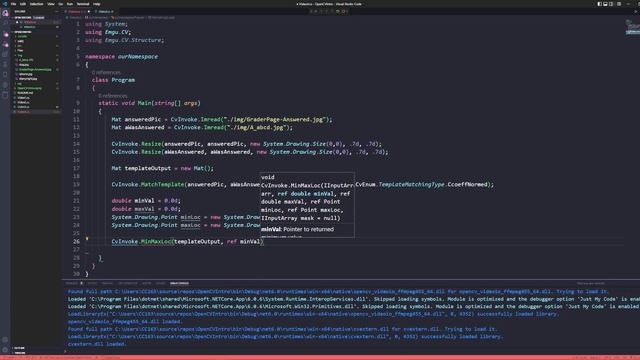Toggle the secondary side bar layout button
Viewport: 640px width, 360px height.
point(611,4)
